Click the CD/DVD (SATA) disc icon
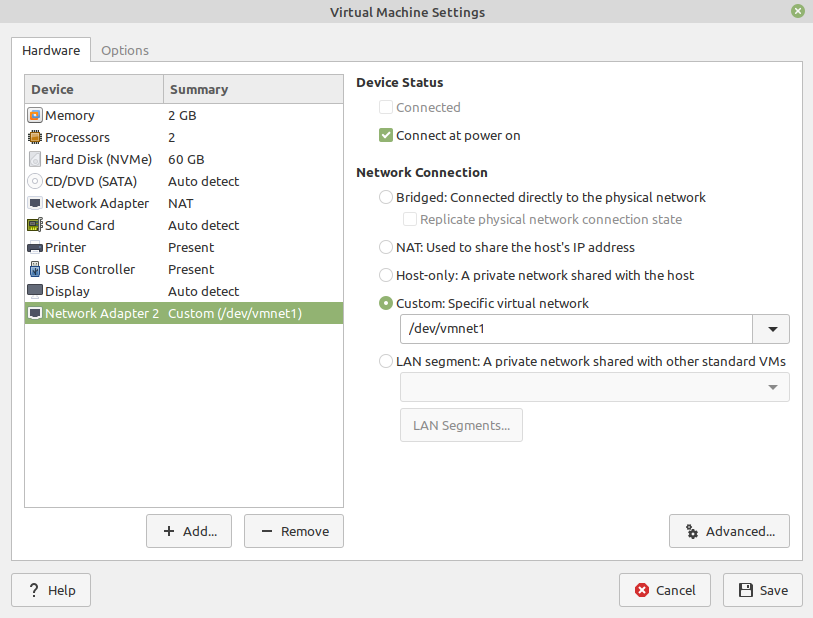Image resolution: width=813 pixels, height=618 pixels. coord(35,182)
